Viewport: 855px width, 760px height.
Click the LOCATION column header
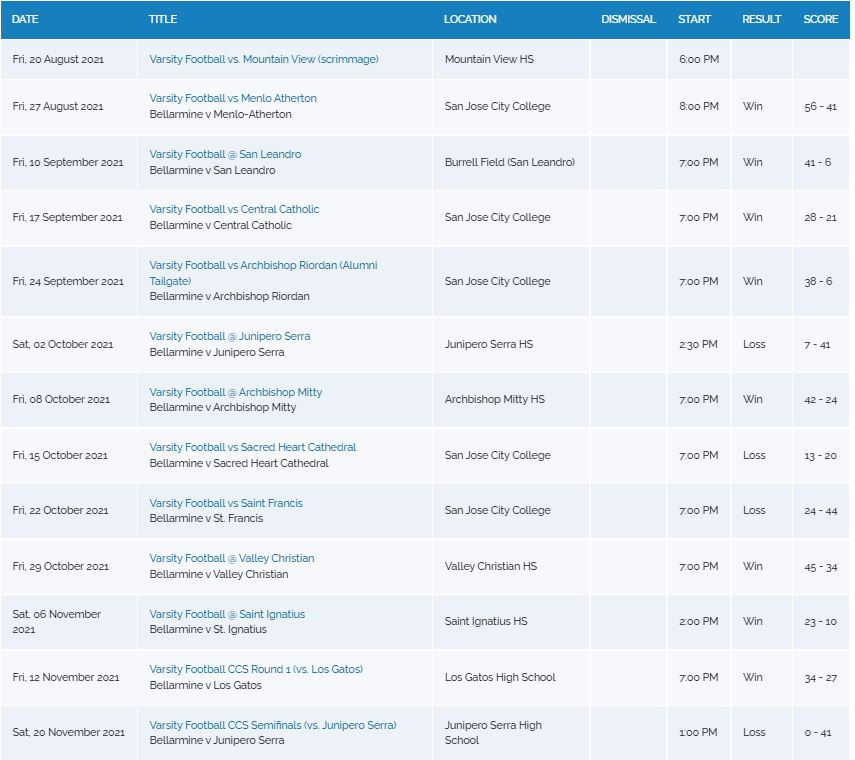point(470,19)
